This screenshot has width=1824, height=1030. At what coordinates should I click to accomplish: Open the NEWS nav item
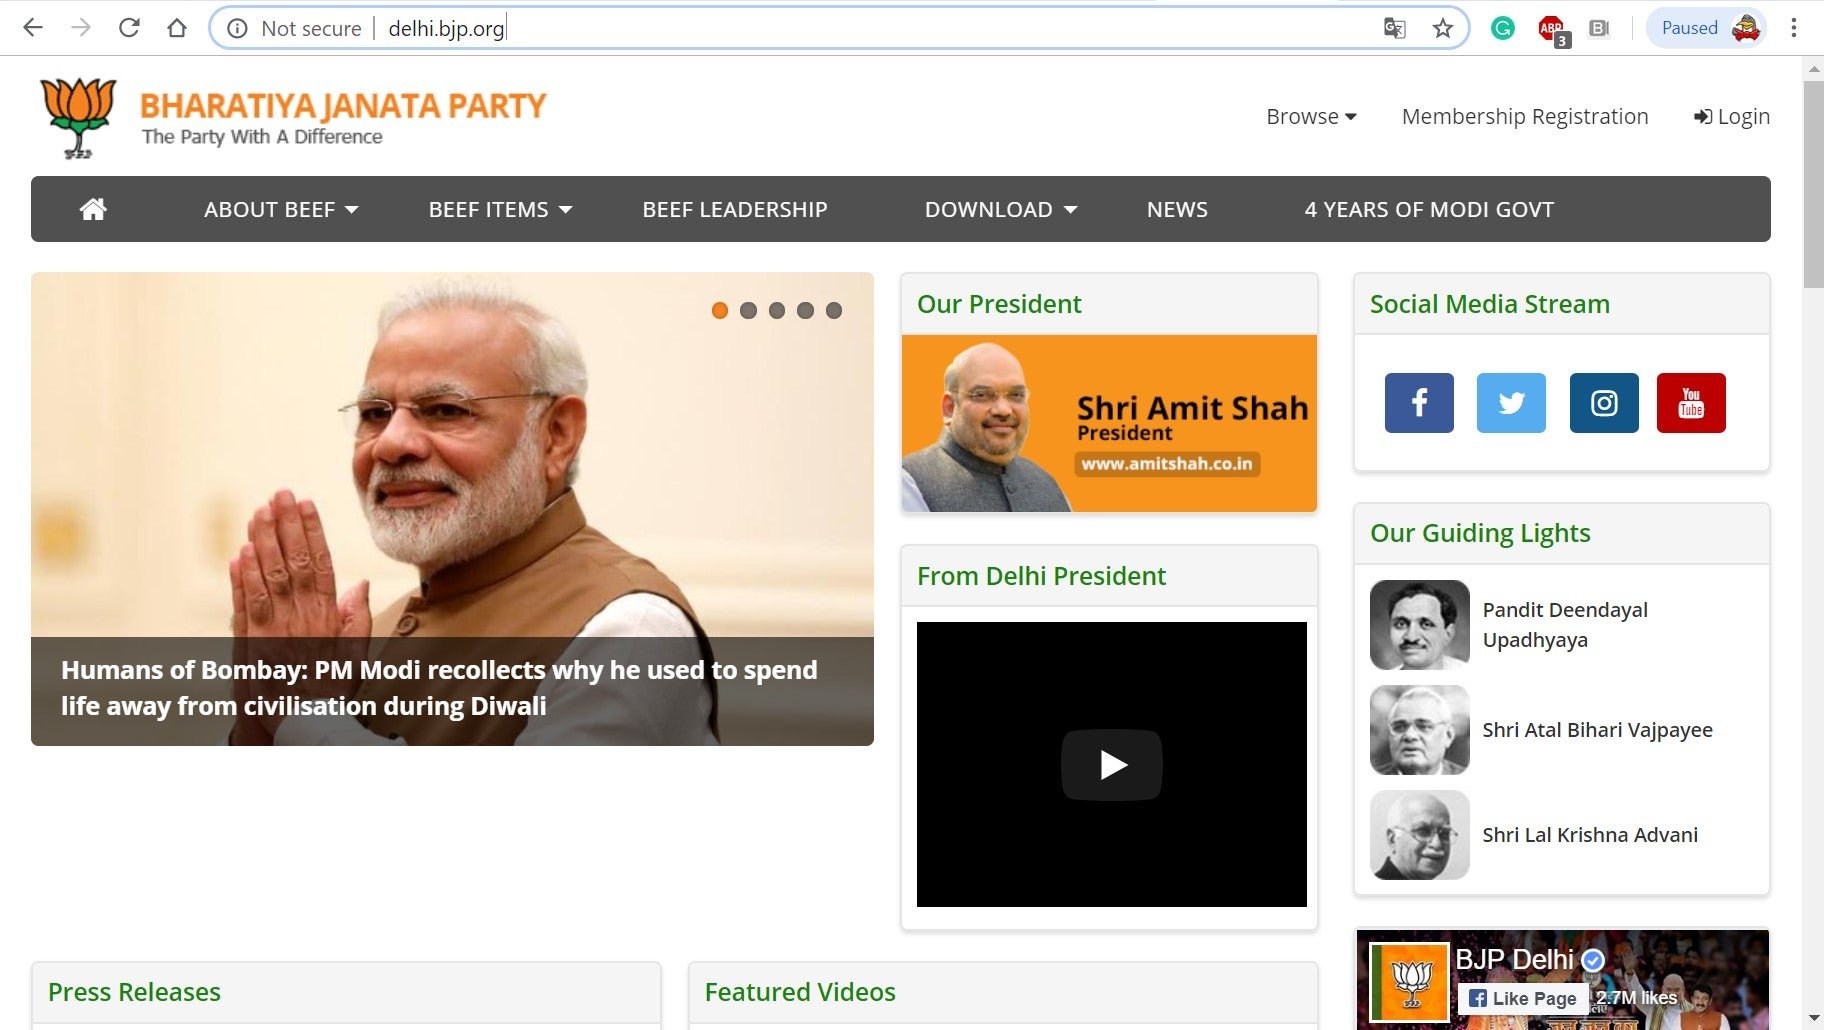1177,209
